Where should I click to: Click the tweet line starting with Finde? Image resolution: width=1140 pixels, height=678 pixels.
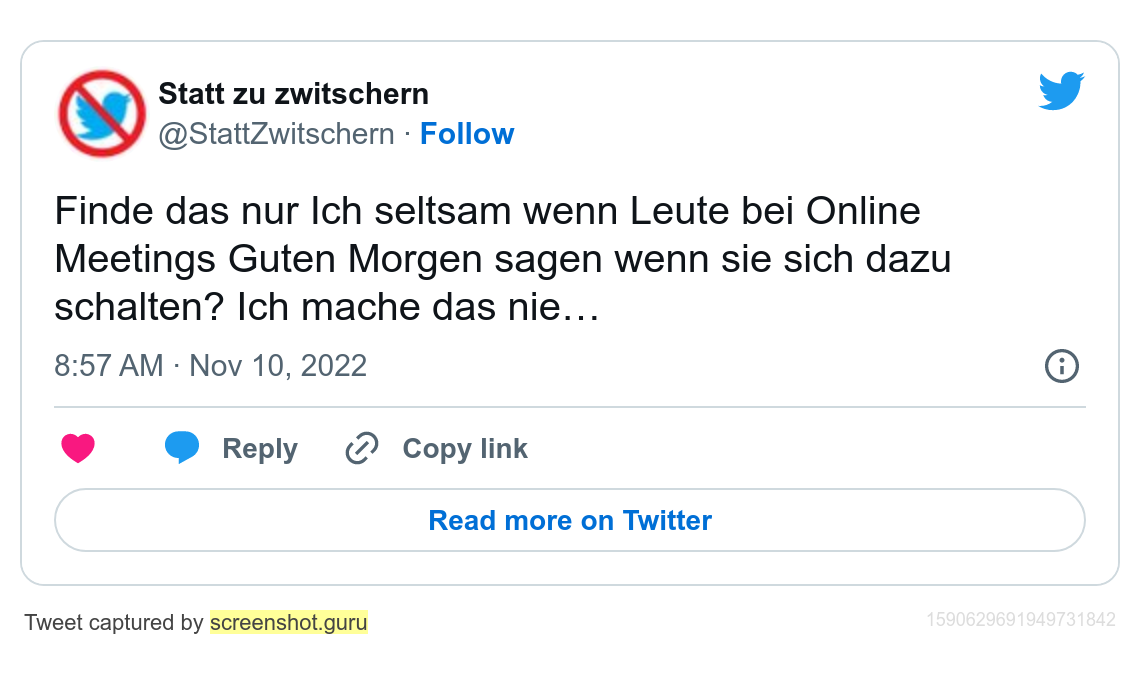pyautogui.click(x=487, y=212)
